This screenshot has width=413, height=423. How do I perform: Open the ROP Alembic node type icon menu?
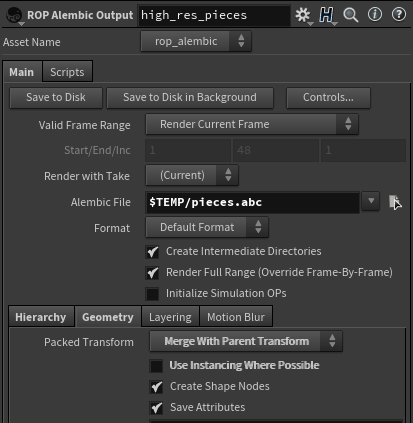click(15, 15)
